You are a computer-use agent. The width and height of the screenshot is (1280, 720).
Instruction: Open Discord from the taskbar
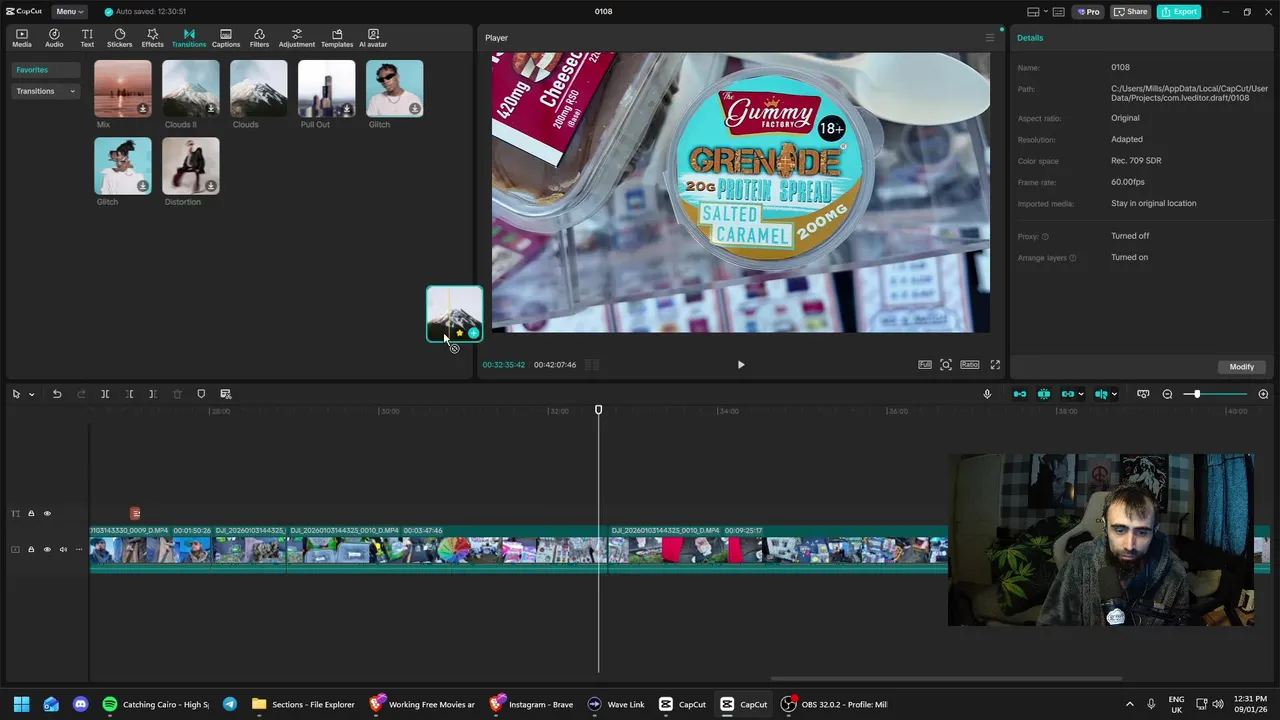tap(80, 704)
